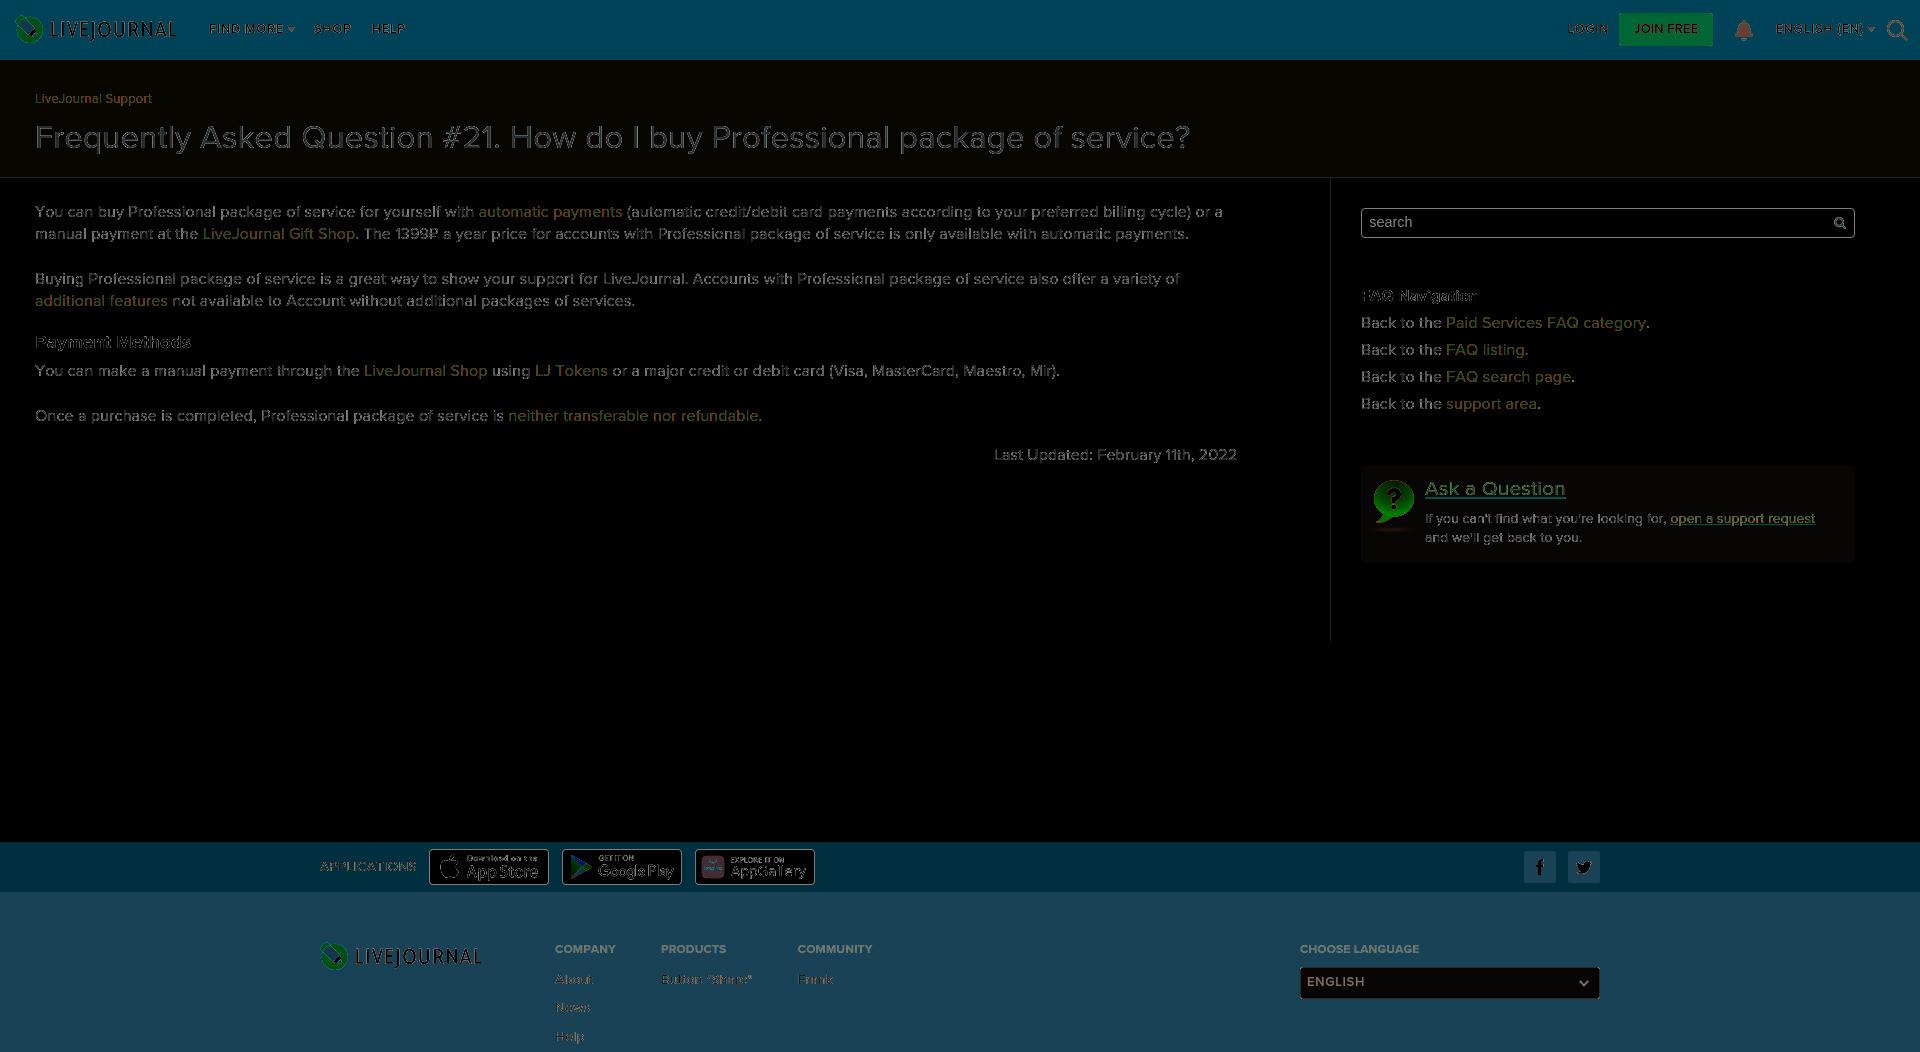The width and height of the screenshot is (1920, 1052).
Task: Click the FAQ Navigation heading
Action: click(1419, 296)
